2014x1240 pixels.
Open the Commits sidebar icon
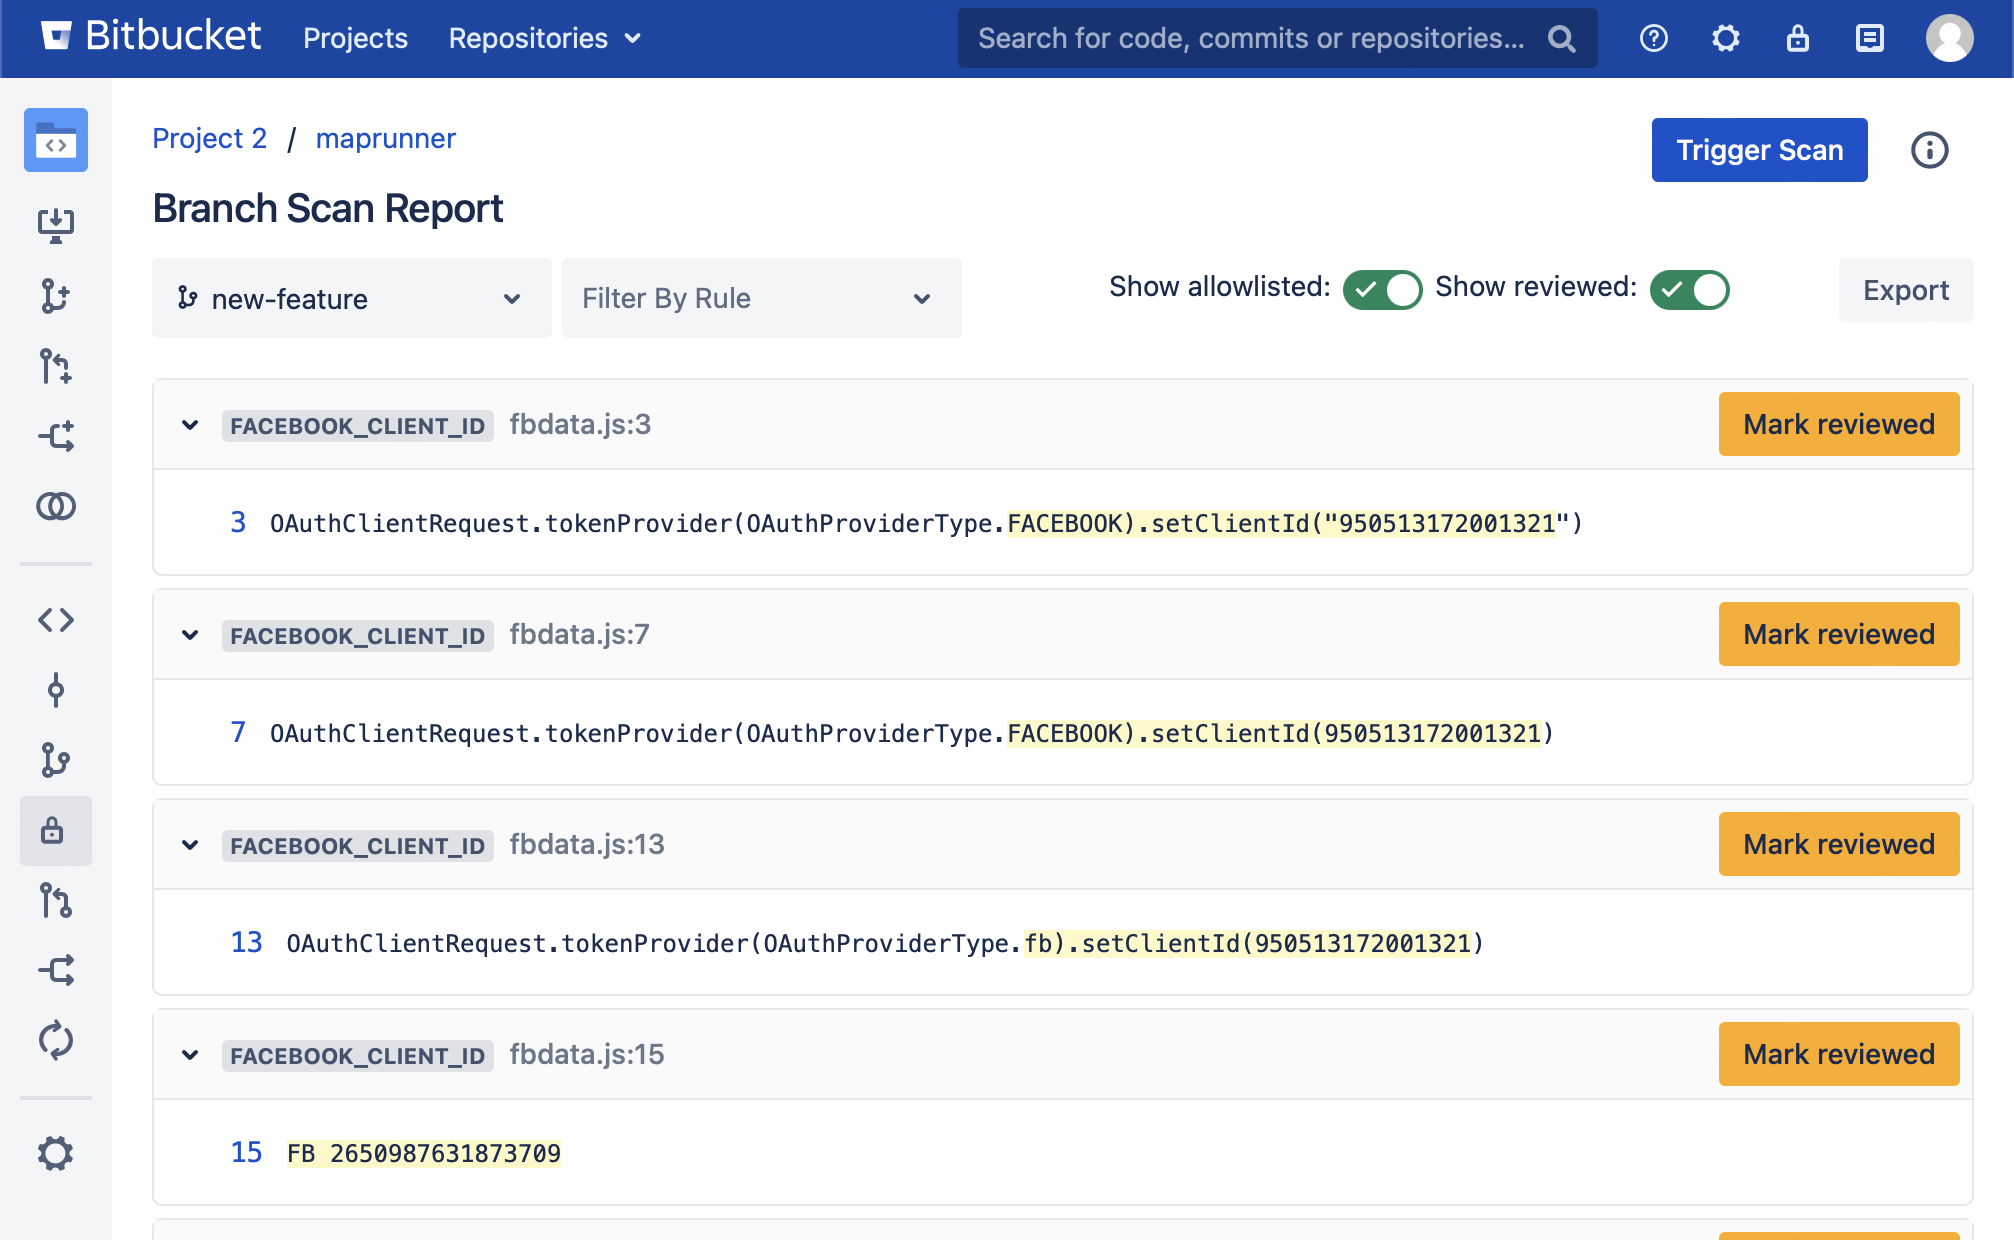pyautogui.click(x=56, y=690)
